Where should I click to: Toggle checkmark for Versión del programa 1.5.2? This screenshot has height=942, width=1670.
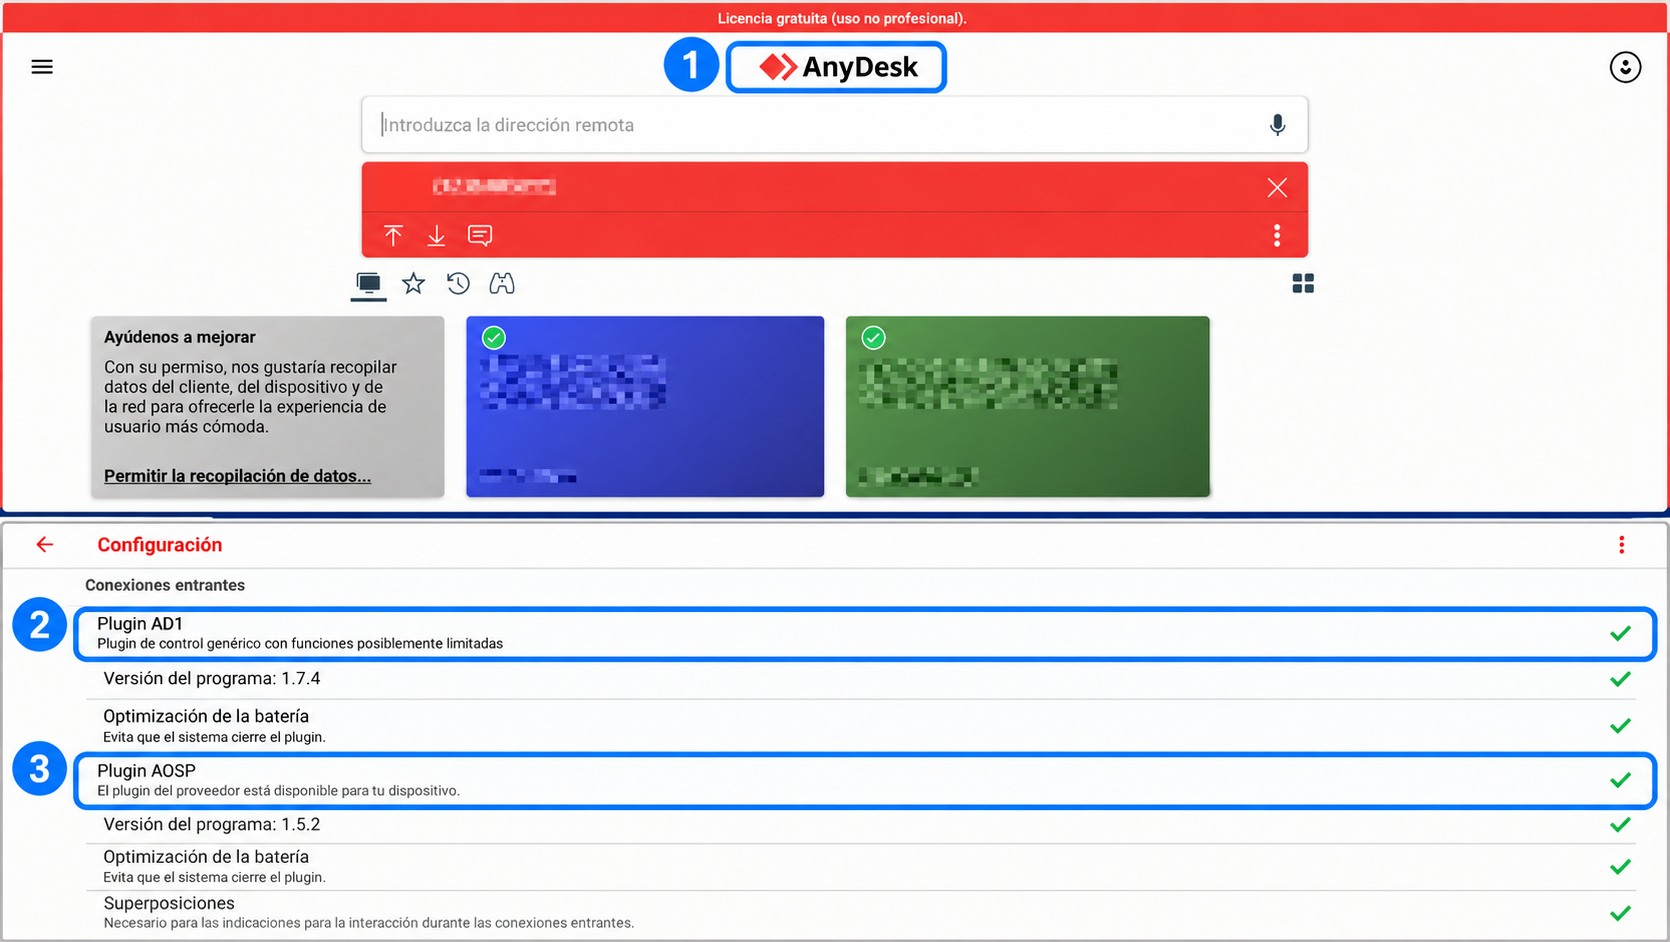tap(1620, 825)
